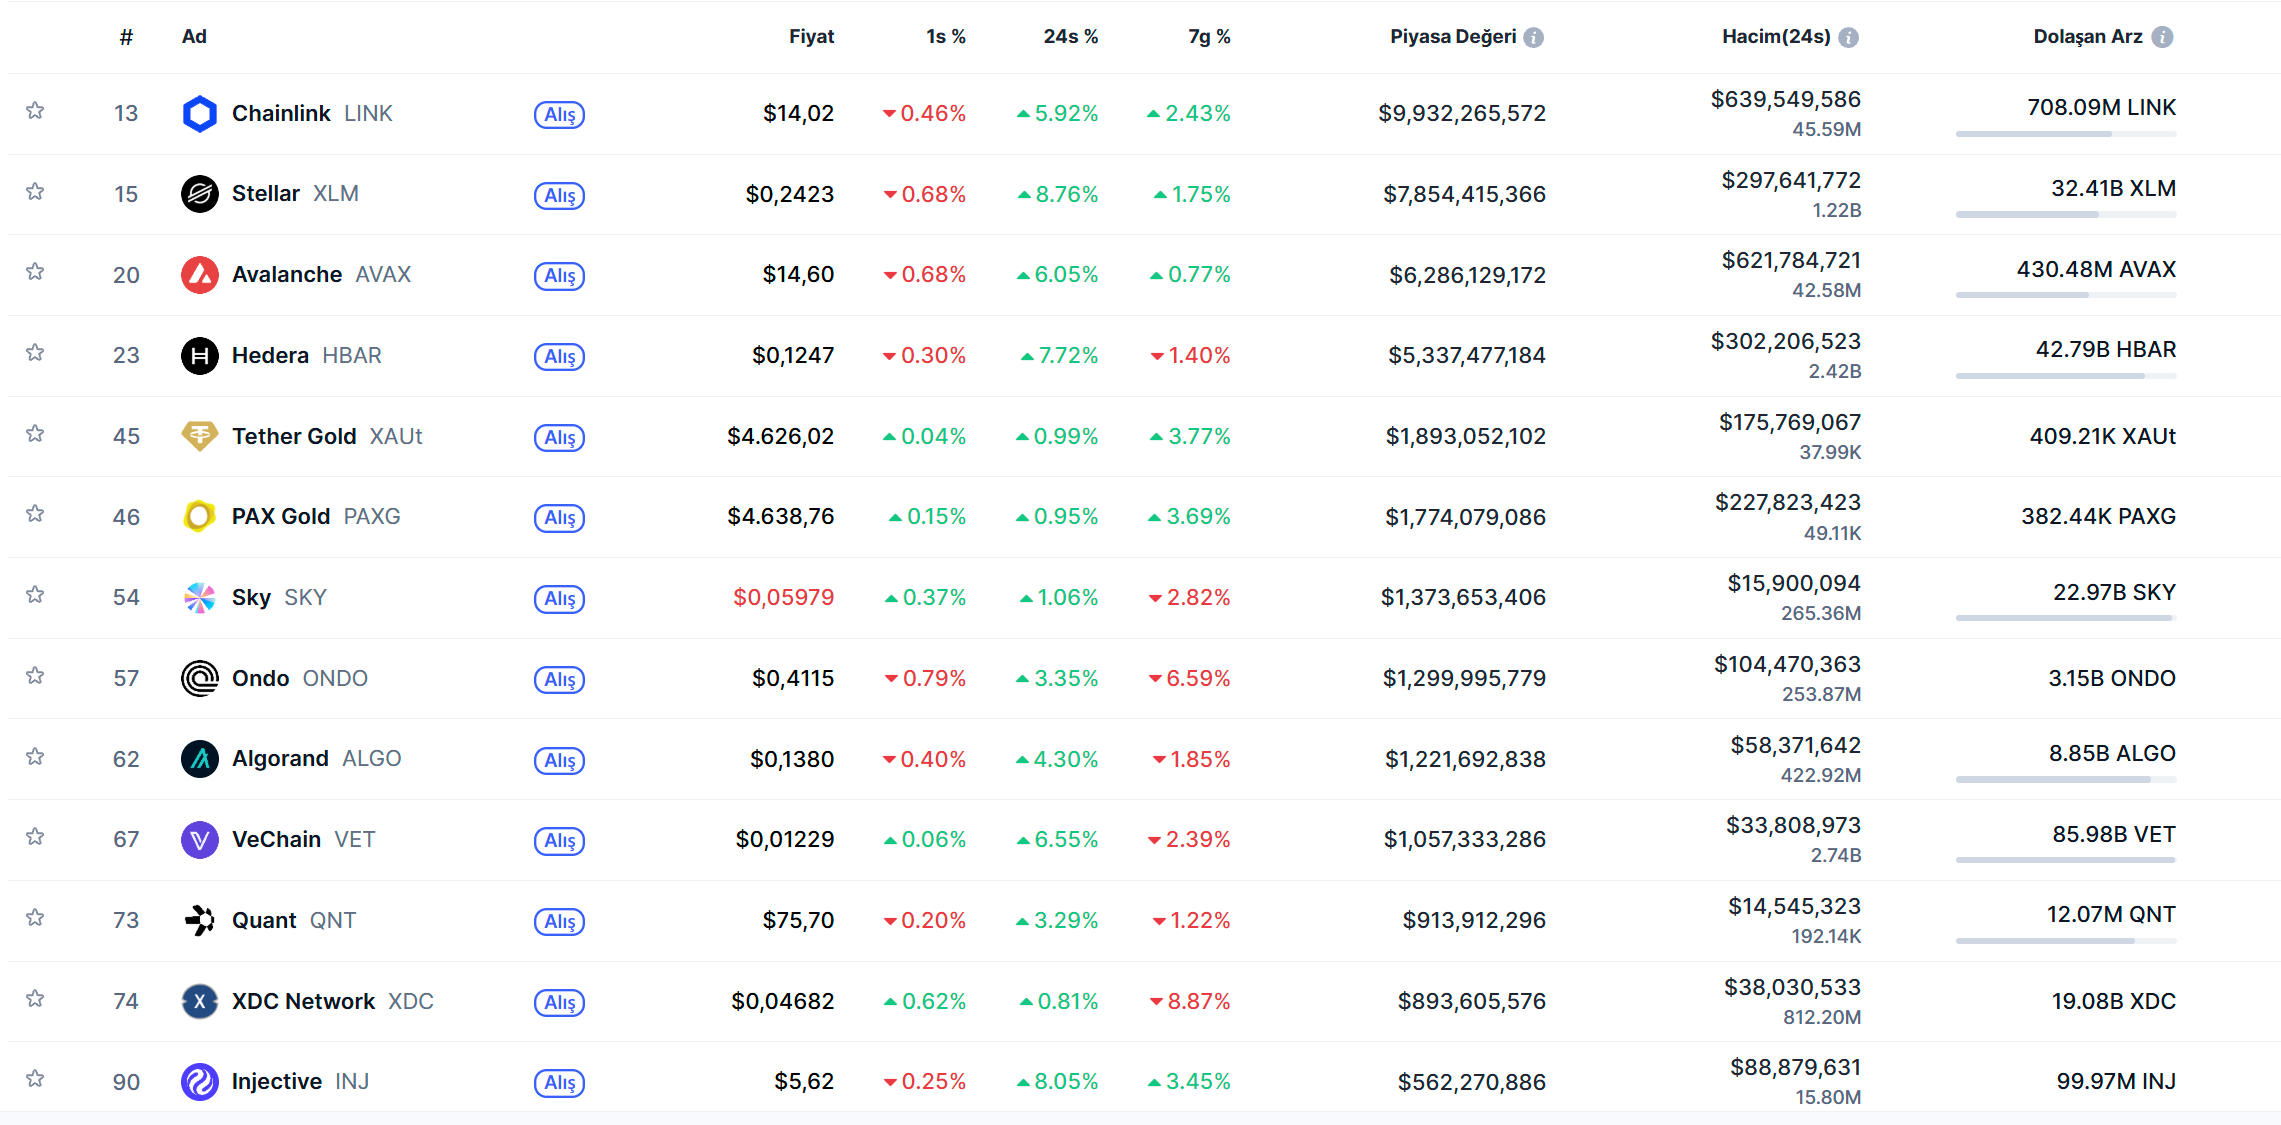Click the Sky pinwheel logo icon

click(200, 598)
